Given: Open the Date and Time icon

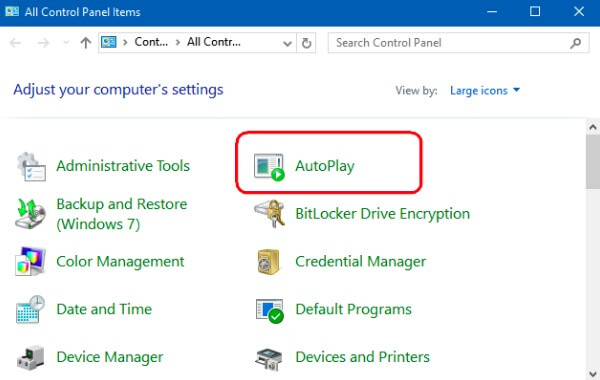Looking at the screenshot, I should 30,309.
